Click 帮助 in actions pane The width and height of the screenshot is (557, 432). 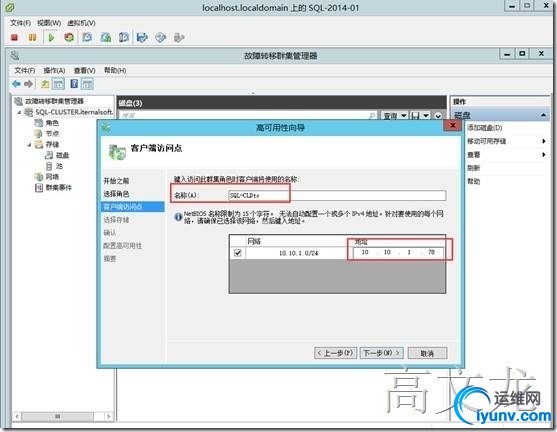pos(474,182)
